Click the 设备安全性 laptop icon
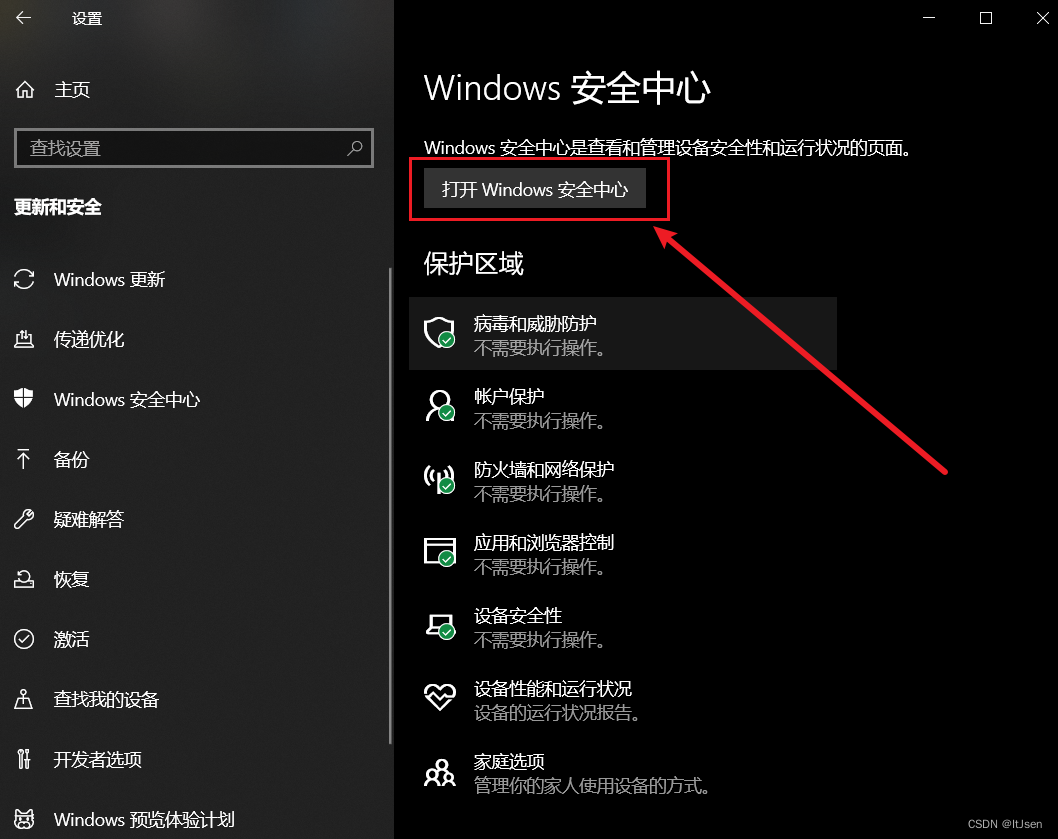This screenshot has width=1058, height=839. pos(439,626)
